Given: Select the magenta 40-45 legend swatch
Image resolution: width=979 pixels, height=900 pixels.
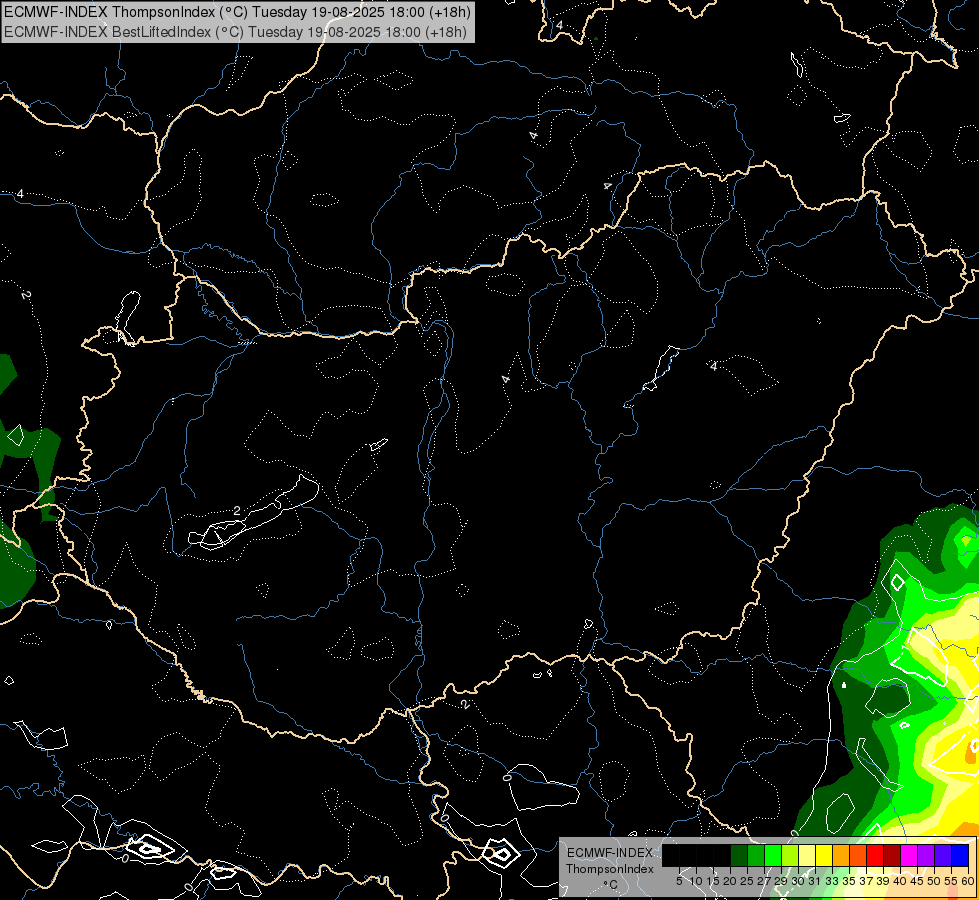Looking at the screenshot, I should 909,855.
